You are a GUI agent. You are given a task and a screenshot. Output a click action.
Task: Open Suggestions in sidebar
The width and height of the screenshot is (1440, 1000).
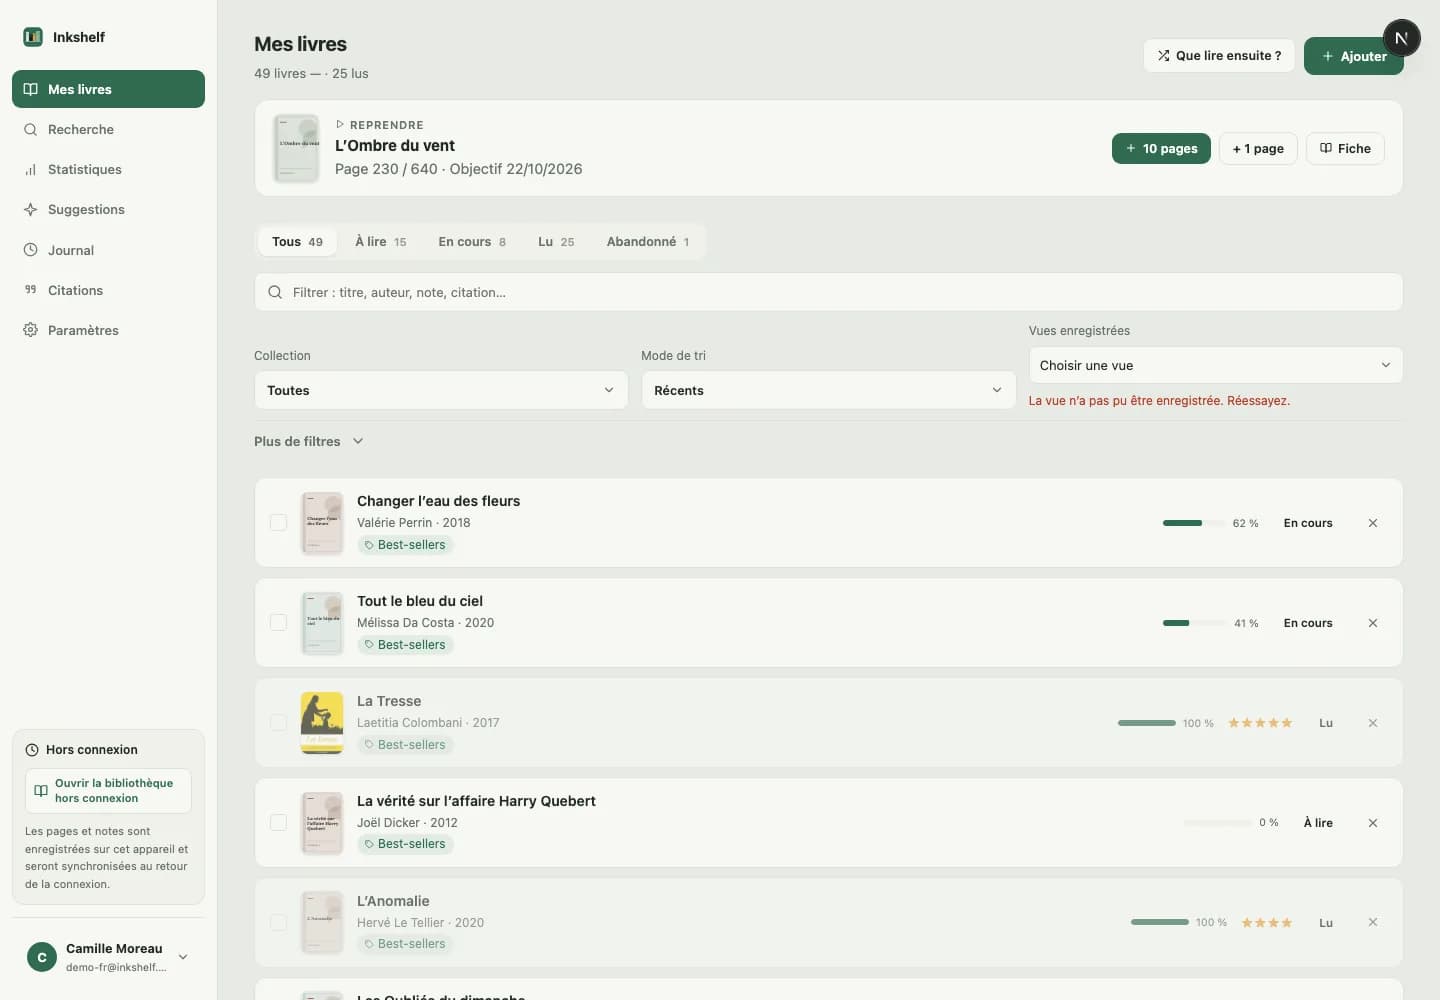[108, 209]
